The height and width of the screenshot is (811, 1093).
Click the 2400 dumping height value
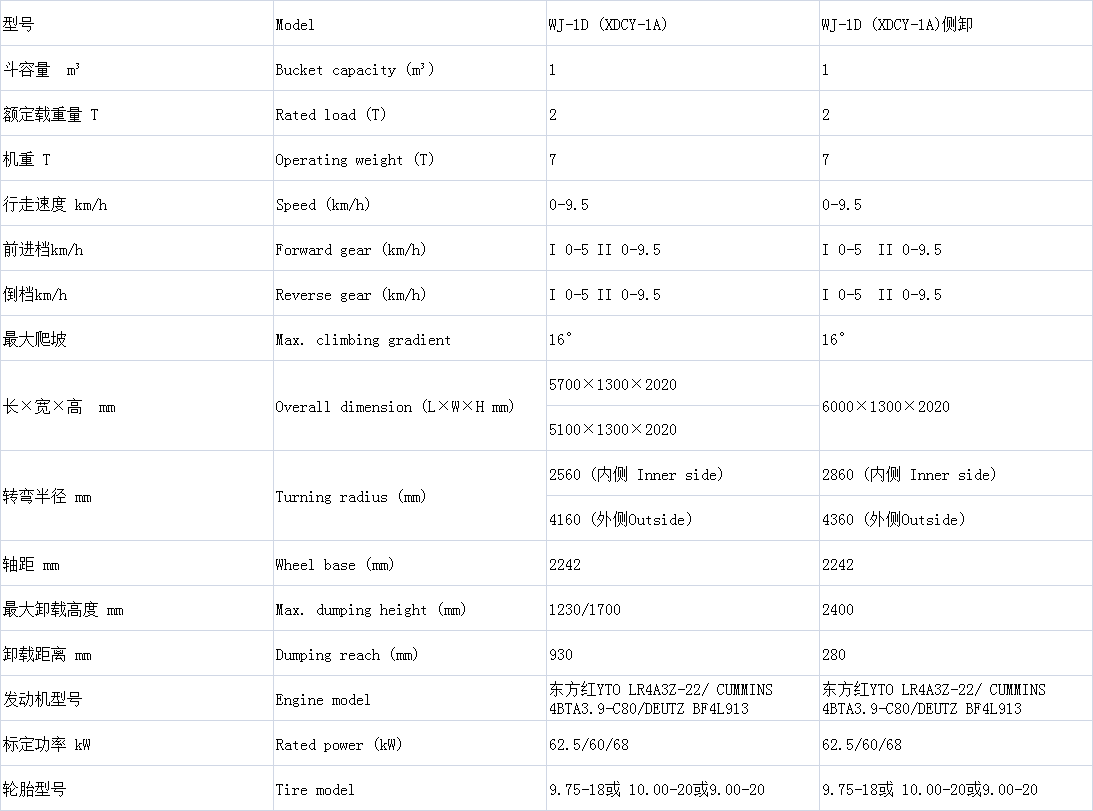838,610
